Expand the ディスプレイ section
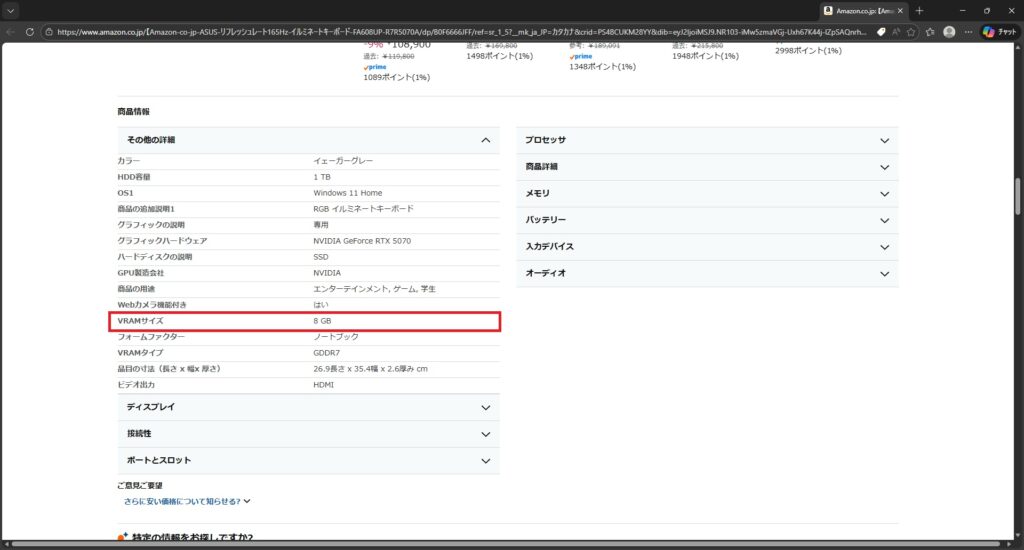 [486, 407]
